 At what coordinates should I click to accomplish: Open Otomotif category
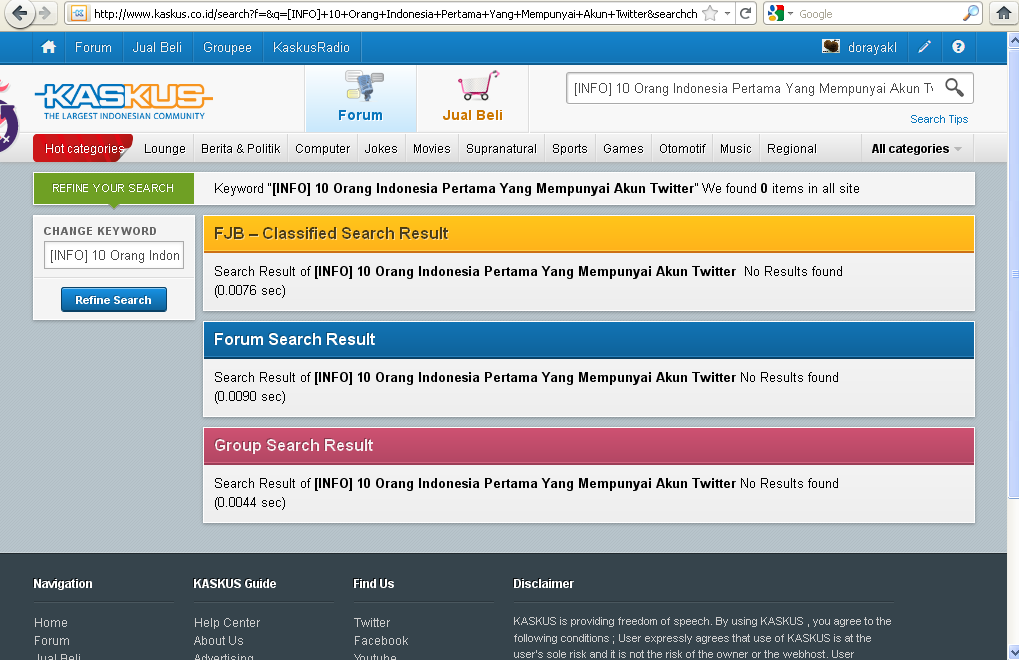pos(682,149)
